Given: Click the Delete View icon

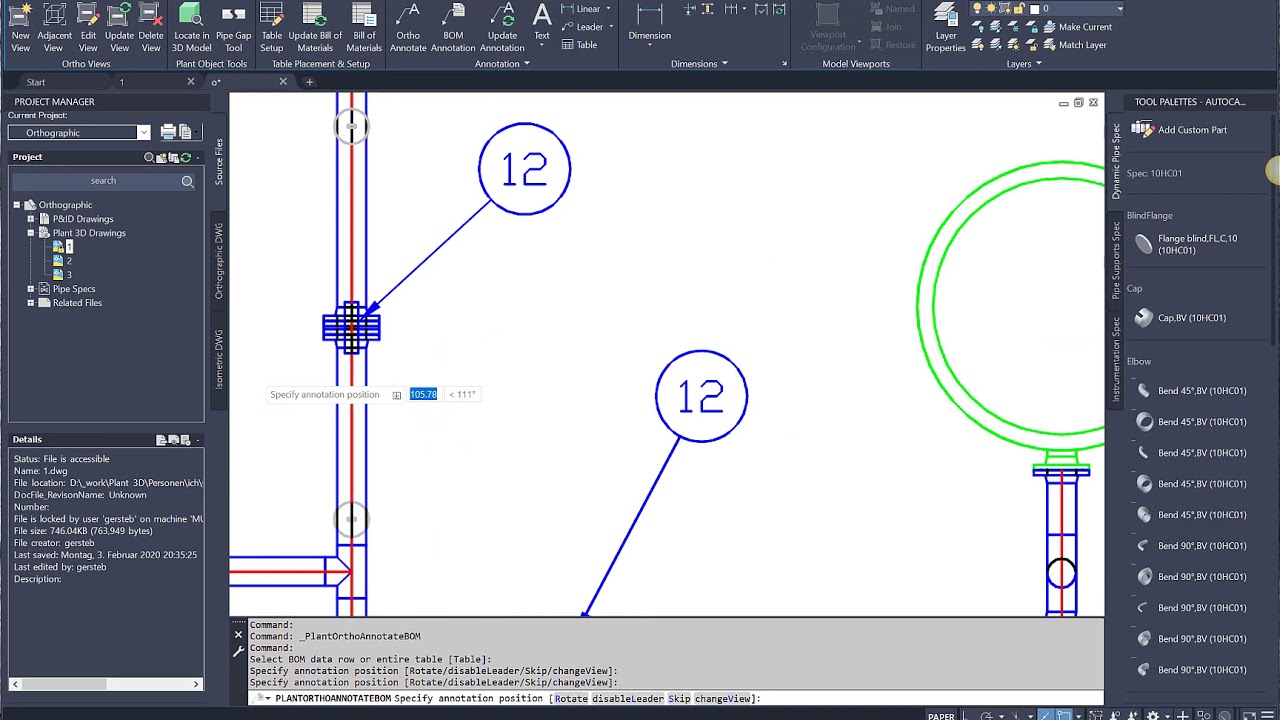Looking at the screenshot, I should [151, 27].
